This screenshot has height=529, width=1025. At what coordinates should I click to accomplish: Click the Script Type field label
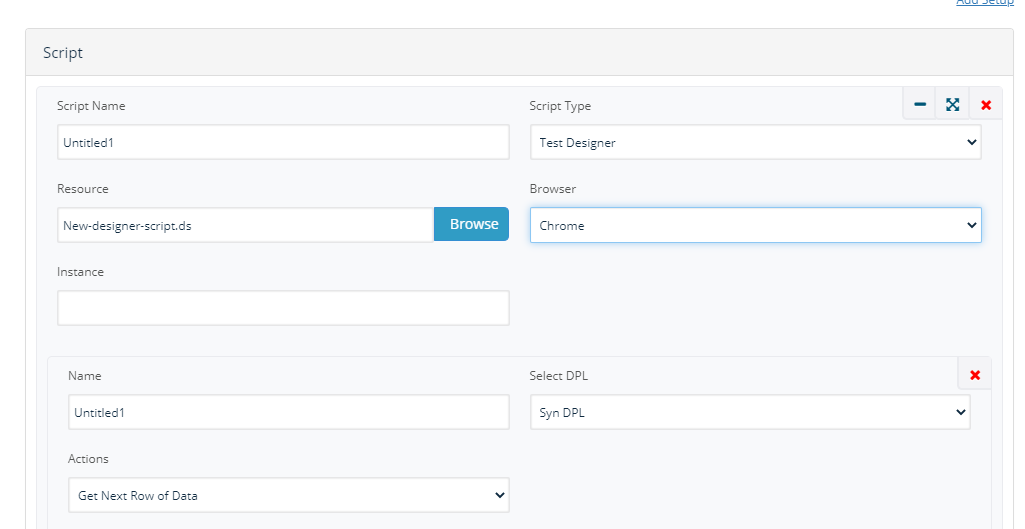coord(559,106)
